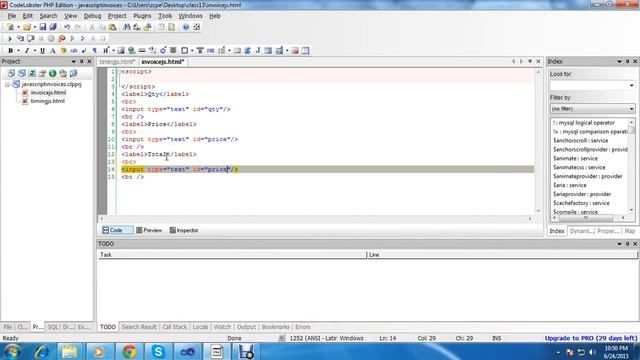
Task: Click the Find binoculars icon
Action: (127, 27)
